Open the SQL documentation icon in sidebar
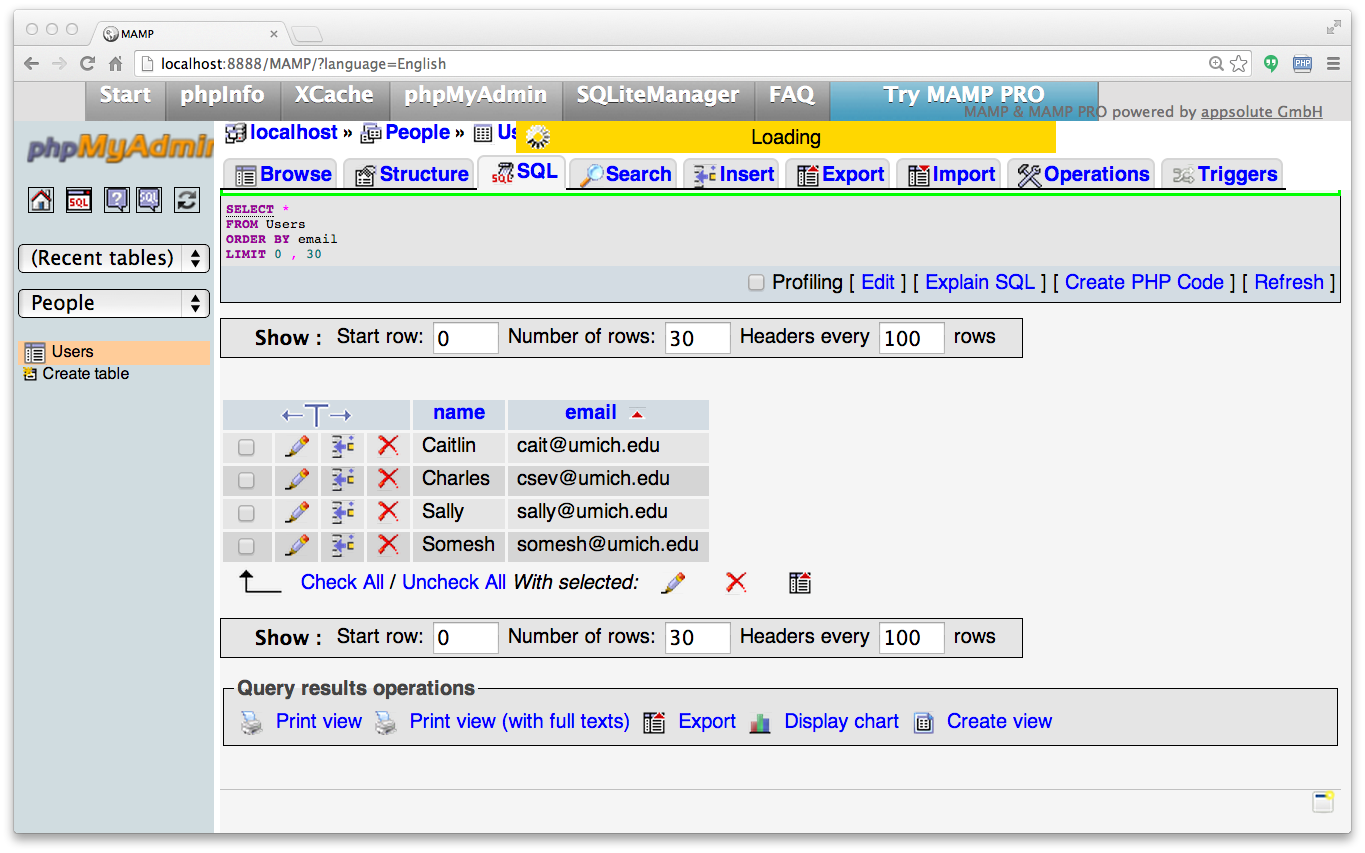This screenshot has height=853, width=1365. click(149, 200)
